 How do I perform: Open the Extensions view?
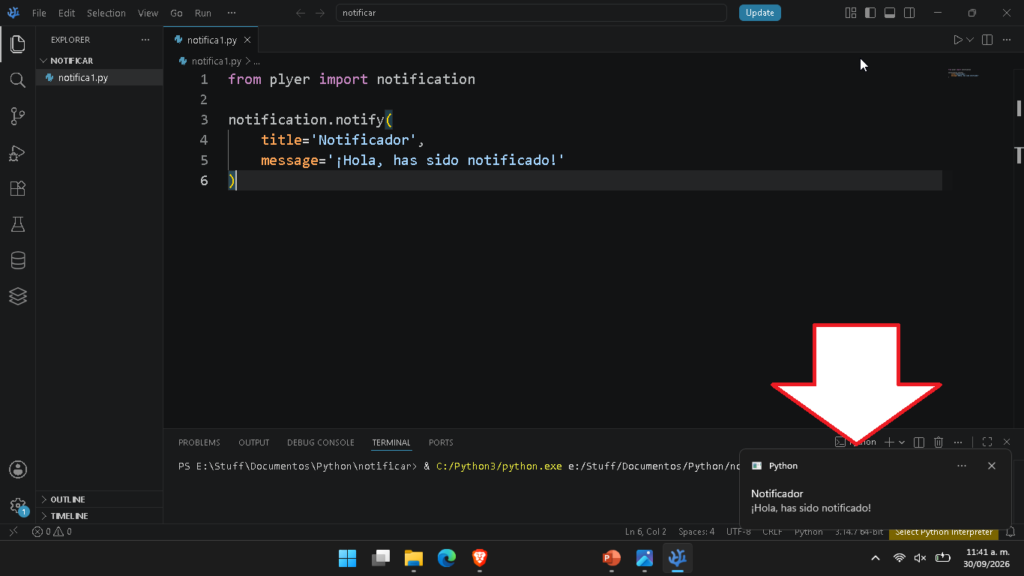pyautogui.click(x=18, y=189)
